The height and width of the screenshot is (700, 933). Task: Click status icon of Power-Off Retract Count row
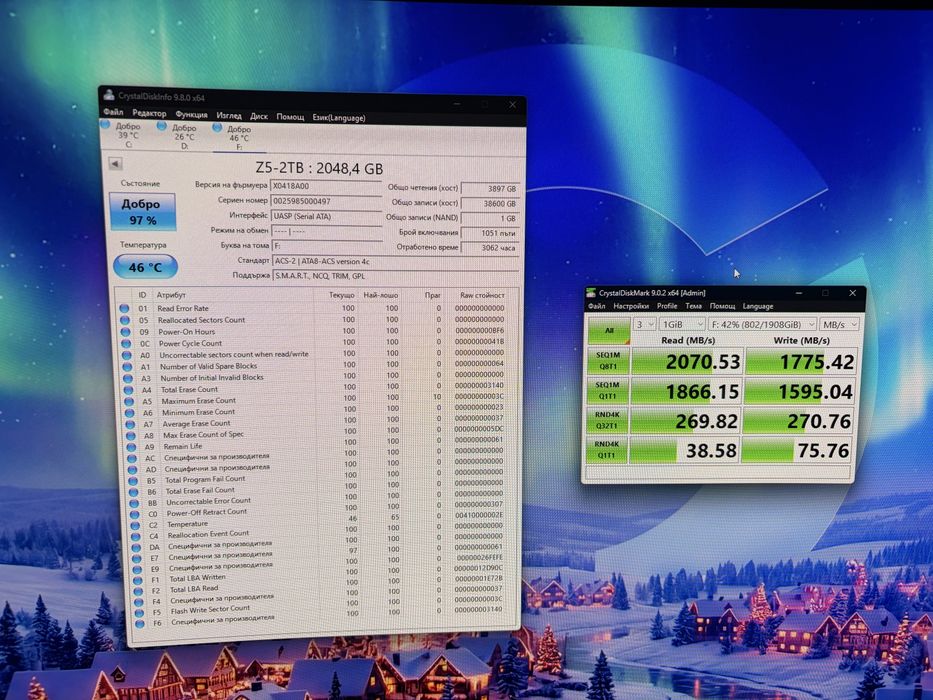click(136, 514)
